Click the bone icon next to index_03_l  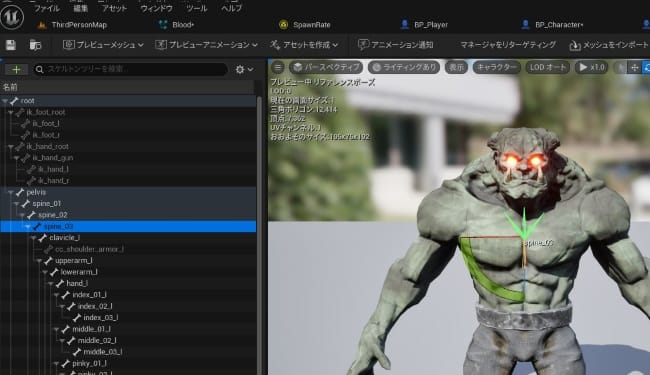(x=77, y=318)
